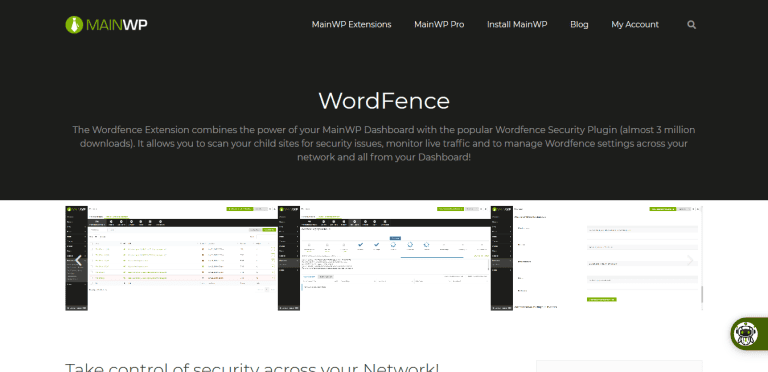Open the MainWP Extensions menu
This screenshot has width=768, height=372.
coord(351,24)
